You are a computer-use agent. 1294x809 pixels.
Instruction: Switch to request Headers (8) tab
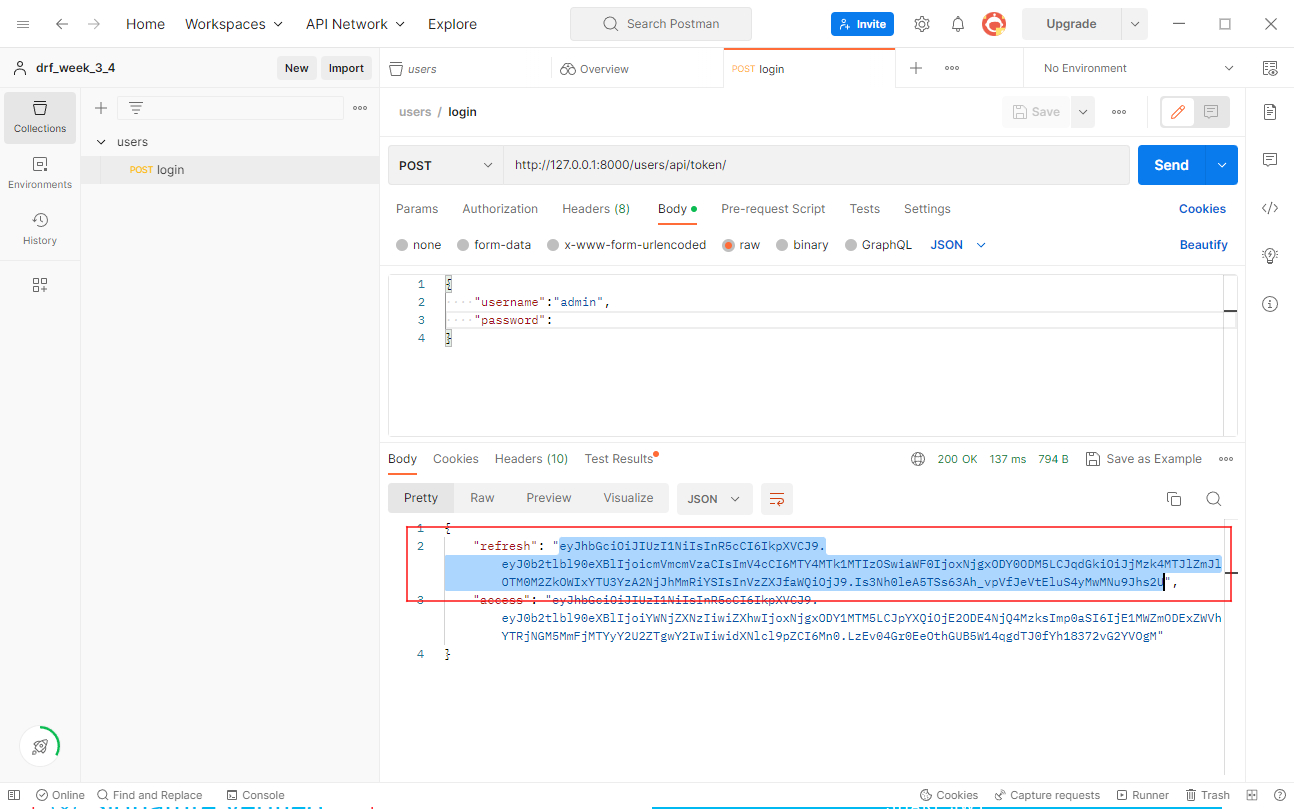pyautogui.click(x=596, y=209)
